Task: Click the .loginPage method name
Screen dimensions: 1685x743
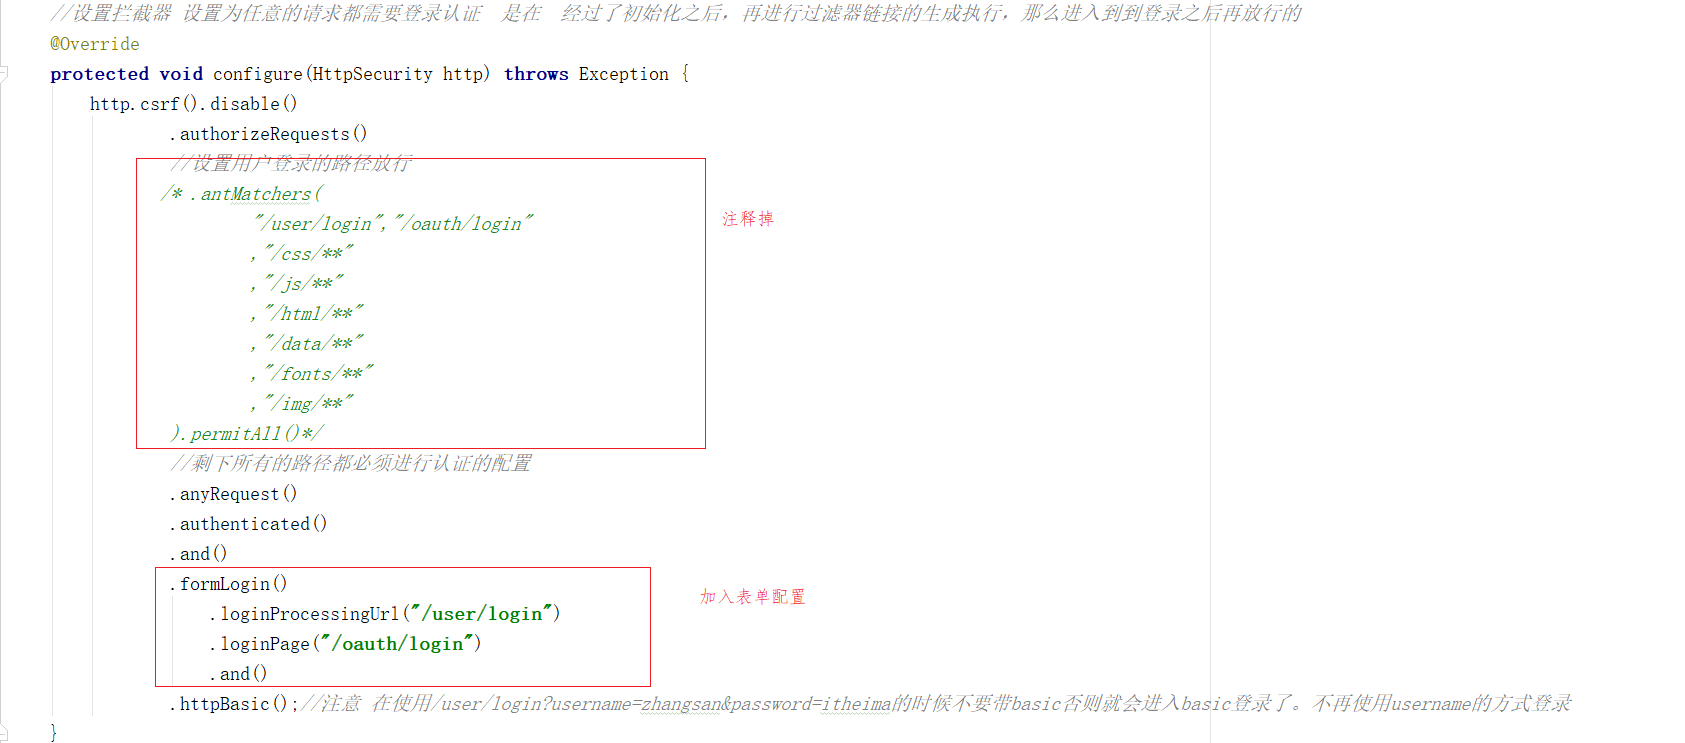Action: 260,644
